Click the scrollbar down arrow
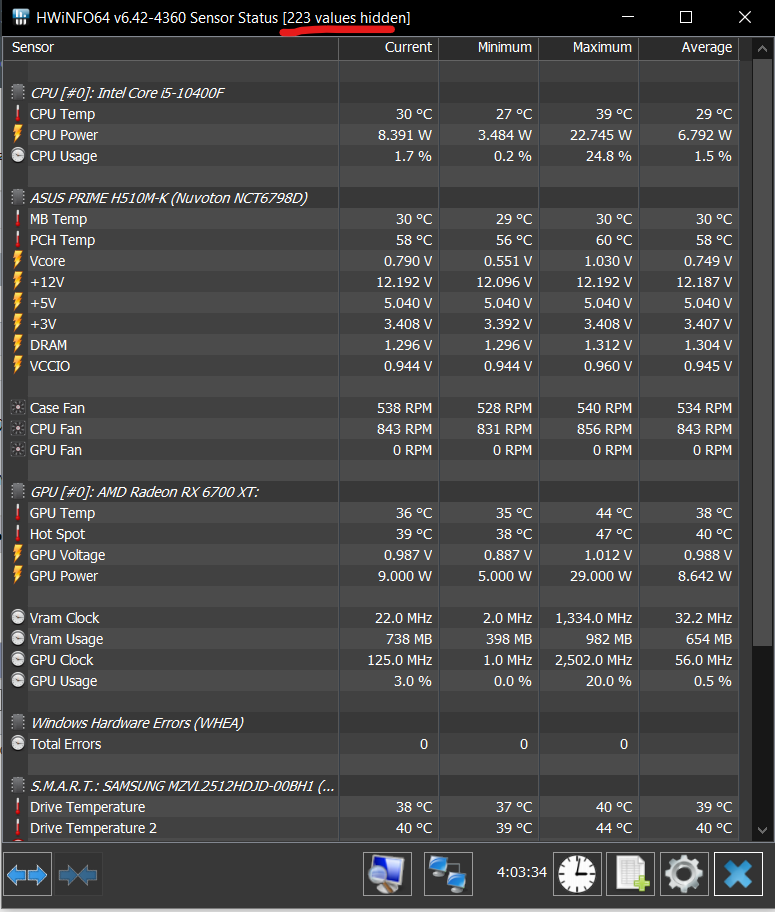 pyautogui.click(x=762, y=830)
